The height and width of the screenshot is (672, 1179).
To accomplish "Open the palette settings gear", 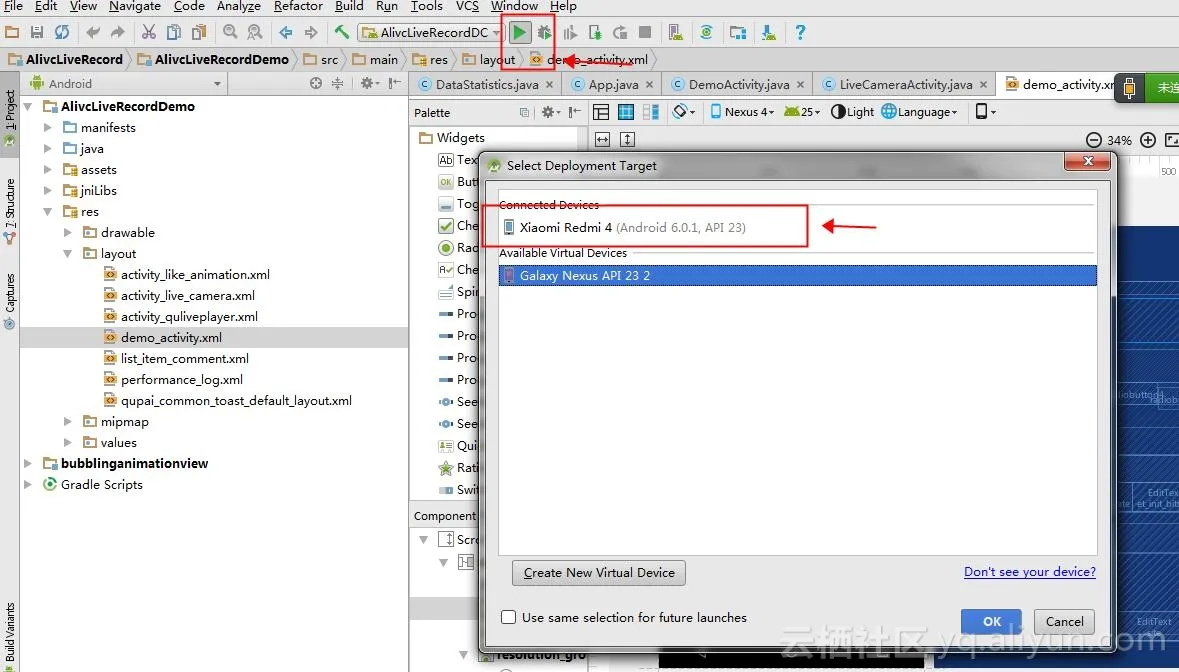I will point(550,112).
